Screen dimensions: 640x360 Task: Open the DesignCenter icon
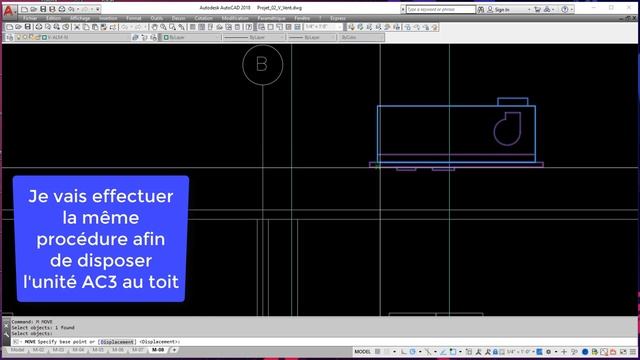click(x=202, y=27)
